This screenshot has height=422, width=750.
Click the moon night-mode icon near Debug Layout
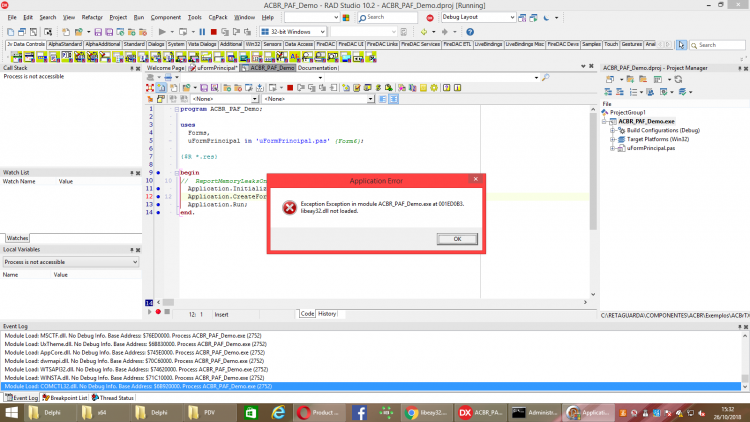coord(546,18)
